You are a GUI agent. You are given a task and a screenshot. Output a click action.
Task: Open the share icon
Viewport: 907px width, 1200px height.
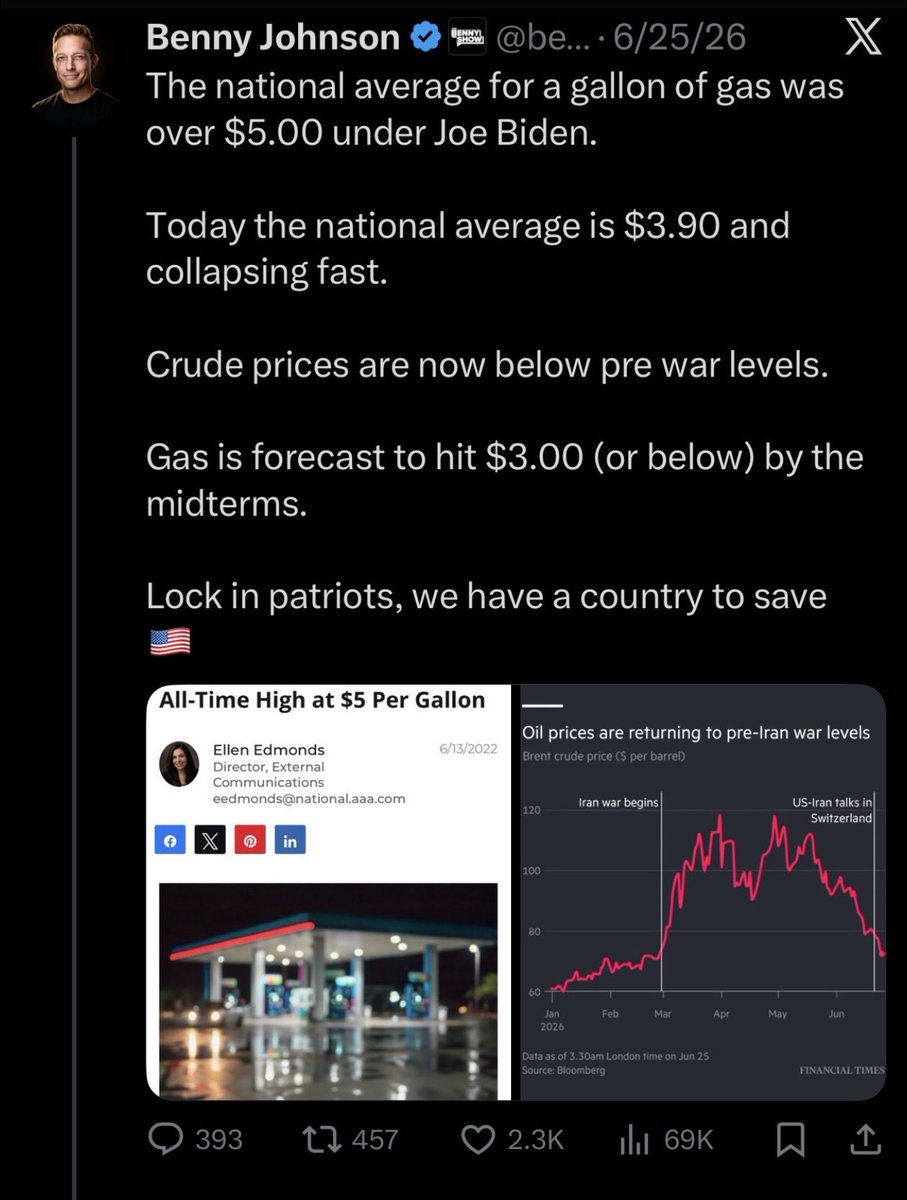[x=866, y=1138]
